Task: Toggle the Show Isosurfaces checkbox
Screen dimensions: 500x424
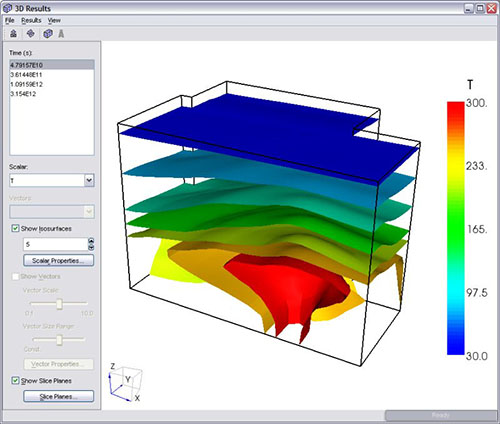Action: click(x=15, y=228)
